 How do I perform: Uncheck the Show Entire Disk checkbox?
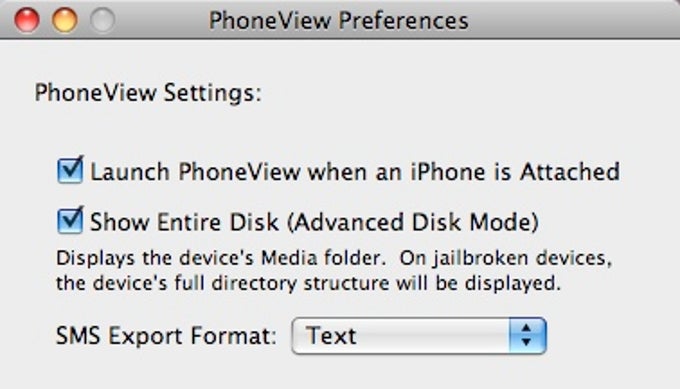pos(70,220)
